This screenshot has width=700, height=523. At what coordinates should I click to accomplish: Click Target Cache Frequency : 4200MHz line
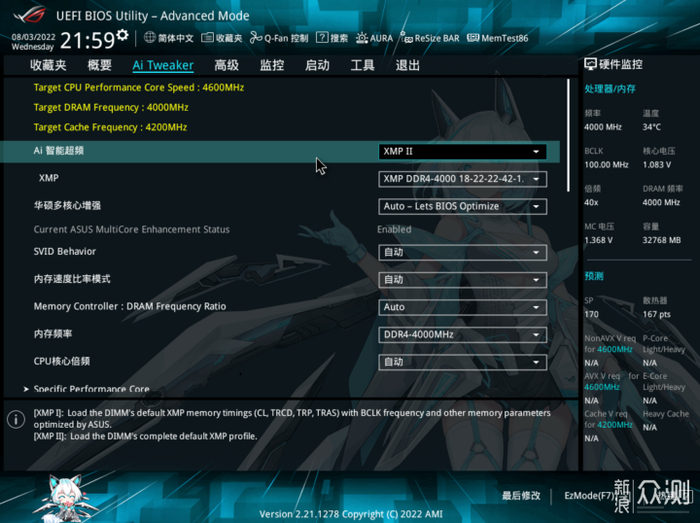click(110, 127)
